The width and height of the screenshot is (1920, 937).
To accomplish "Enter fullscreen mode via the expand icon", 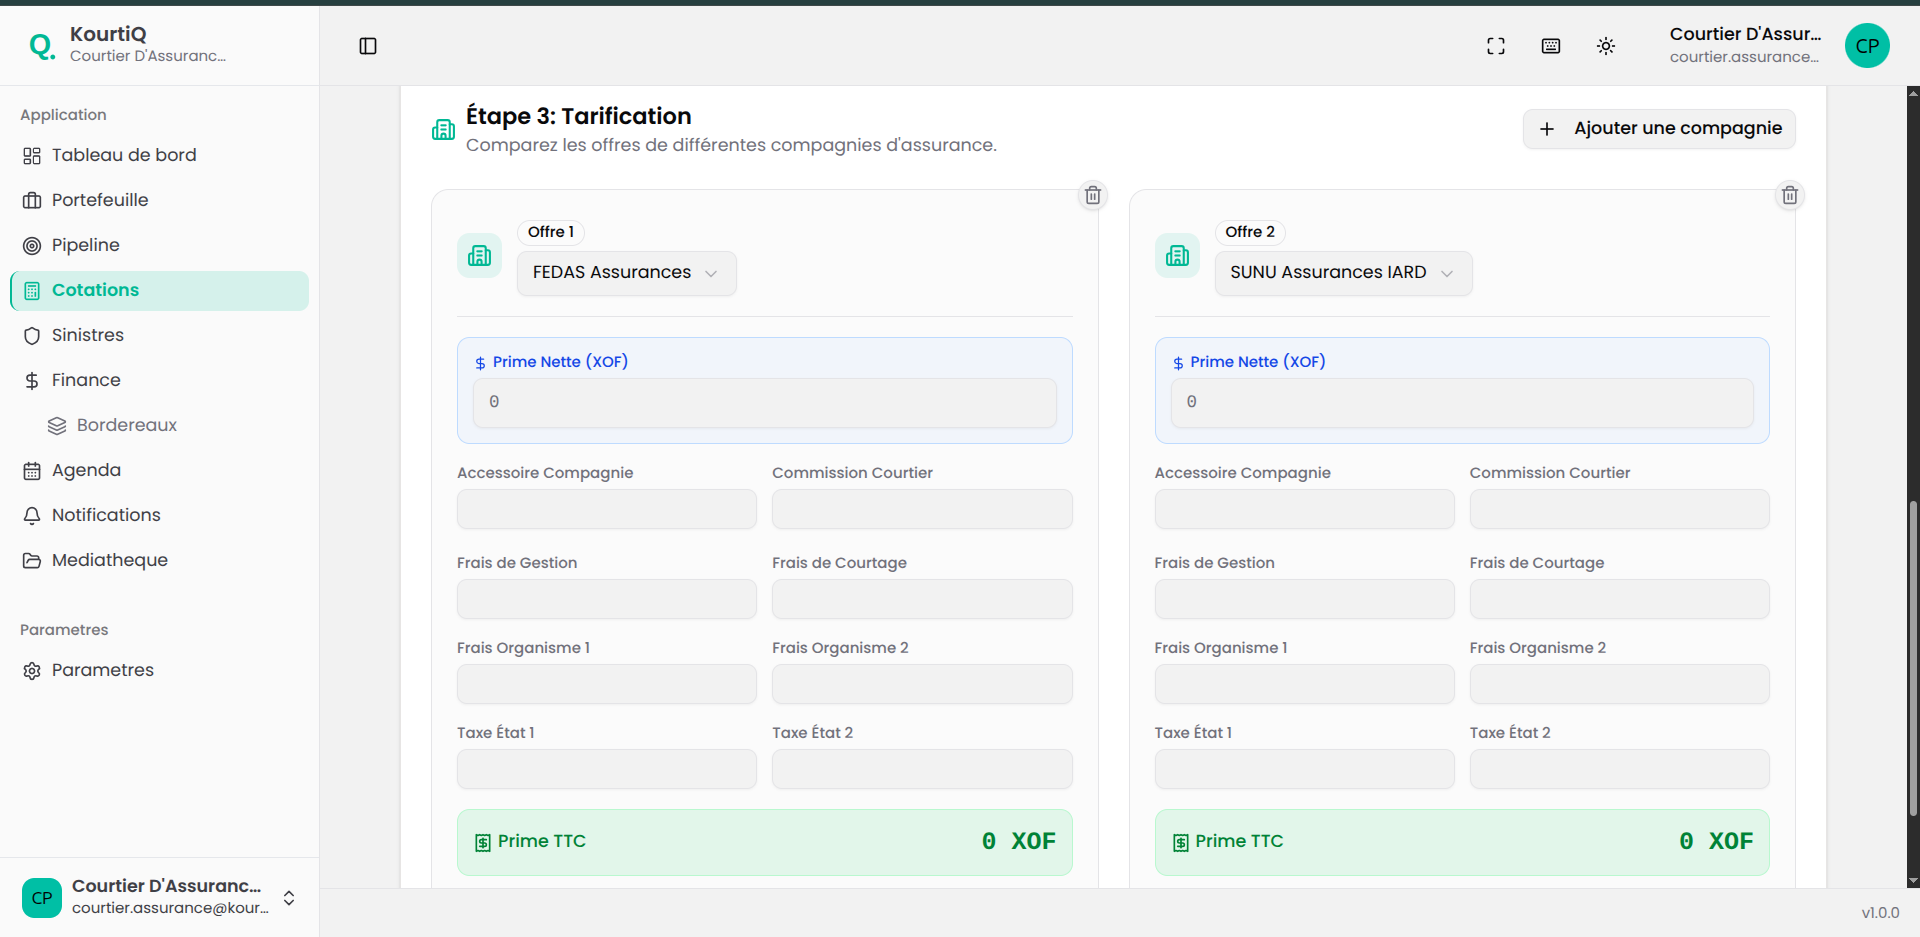I will pyautogui.click(x=1496, y=46).
